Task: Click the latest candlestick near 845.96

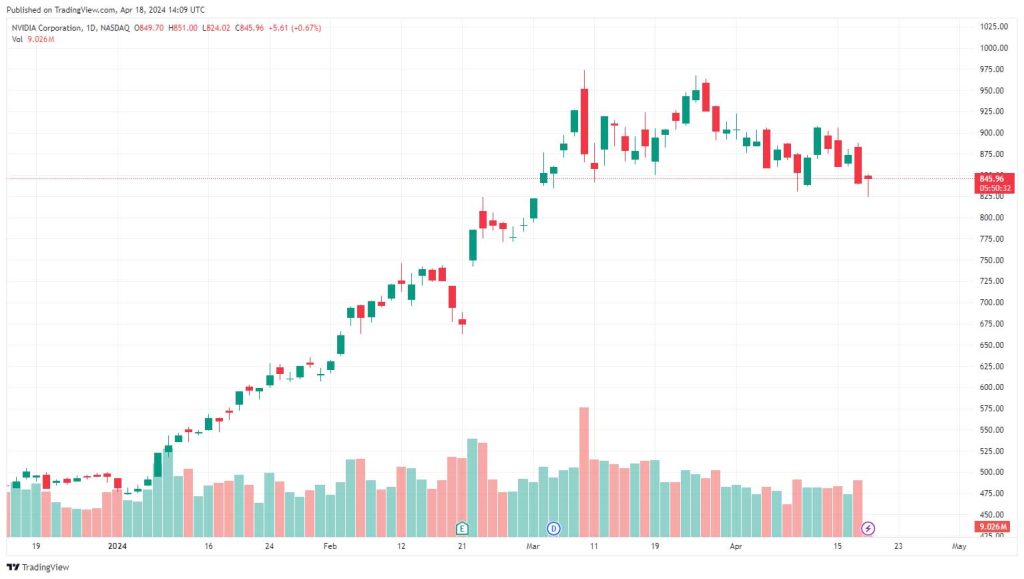Action: coord(868,178)
